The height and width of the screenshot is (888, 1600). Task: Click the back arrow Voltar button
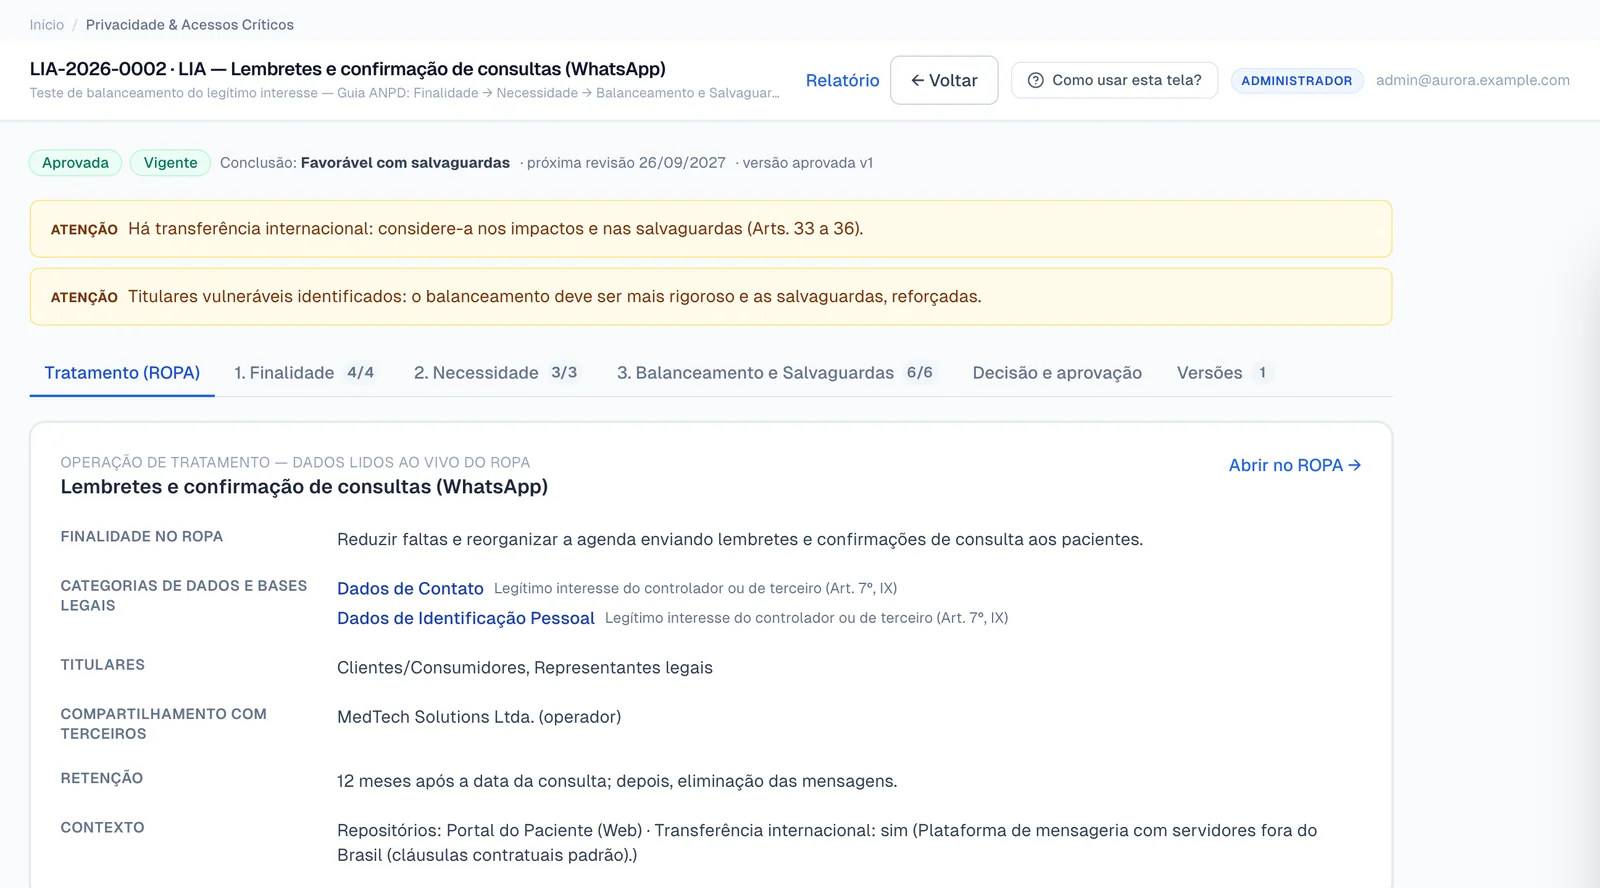(944, 80)
